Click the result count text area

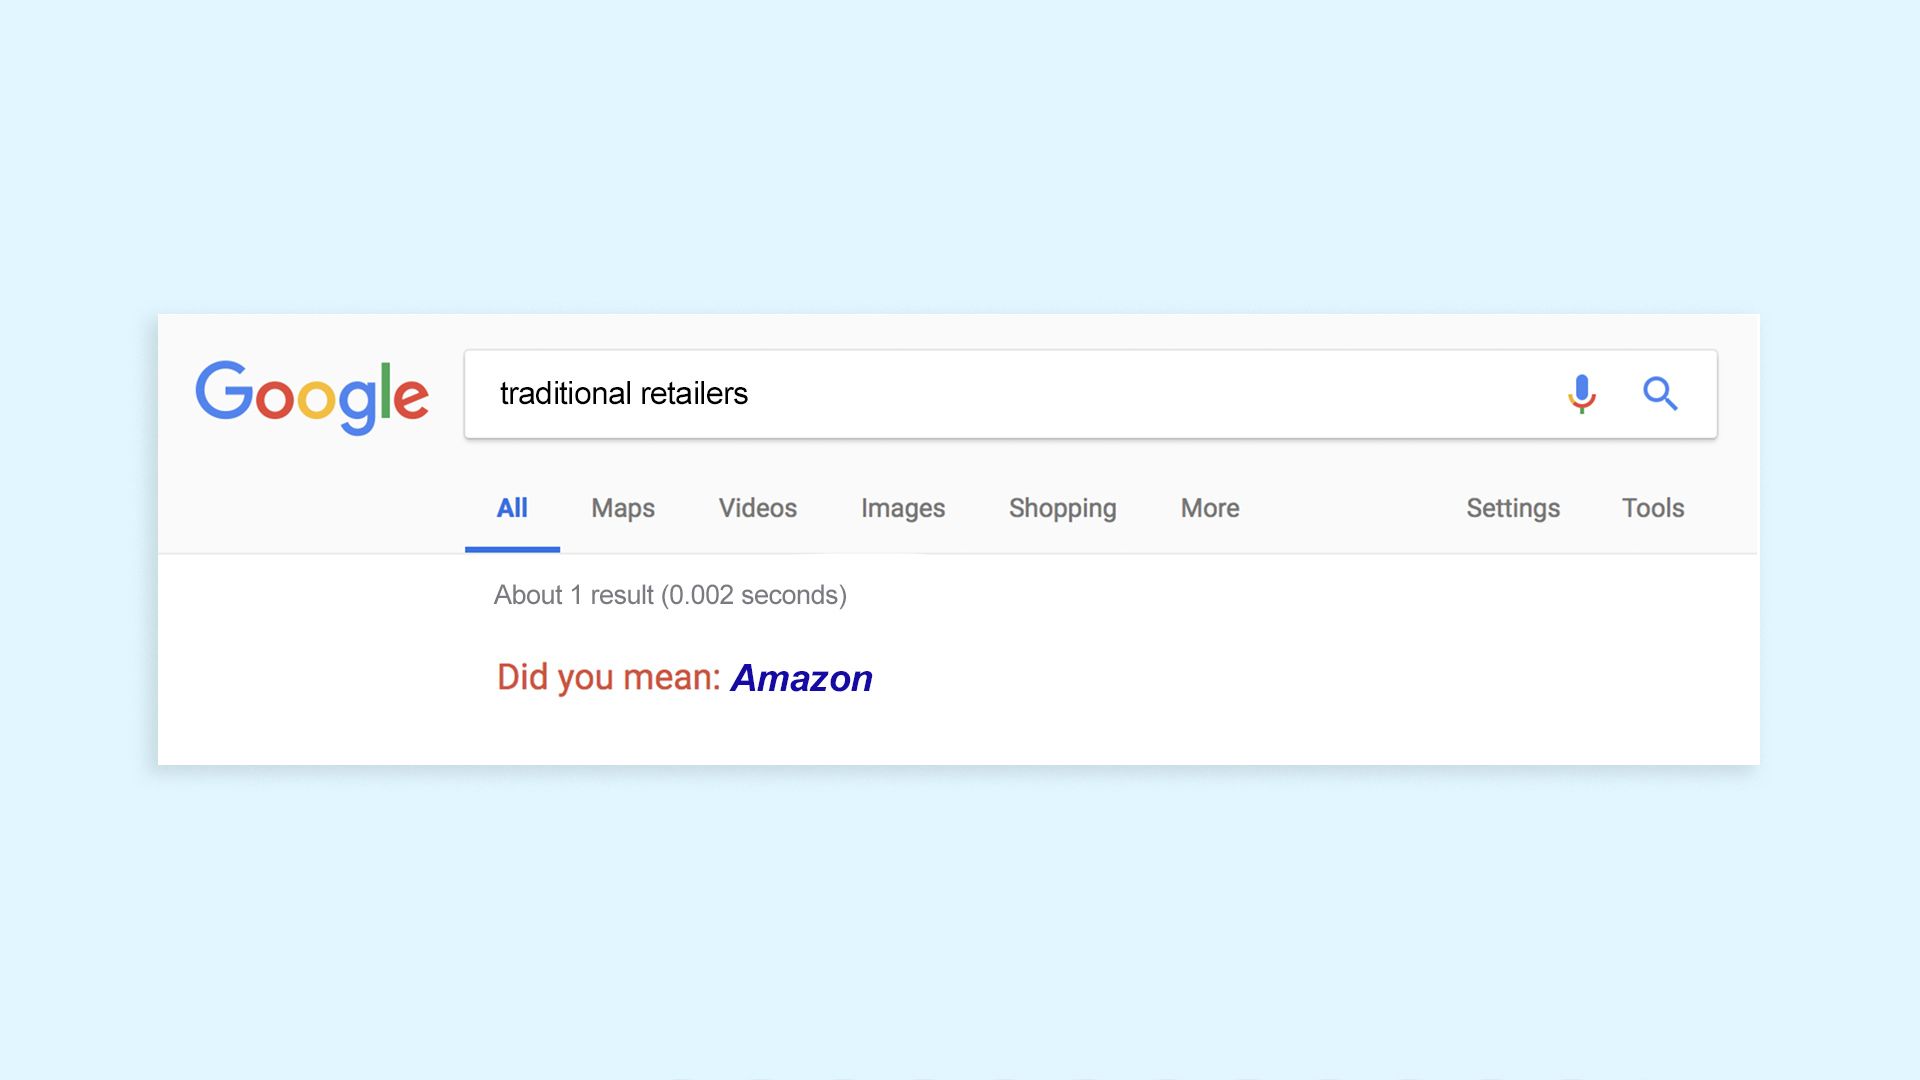tap(670, 595)
